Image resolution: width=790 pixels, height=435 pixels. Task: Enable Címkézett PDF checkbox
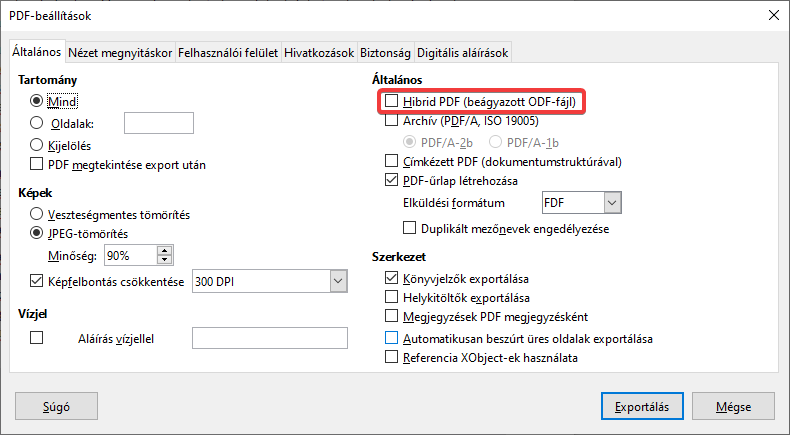(x=392, y=160)
